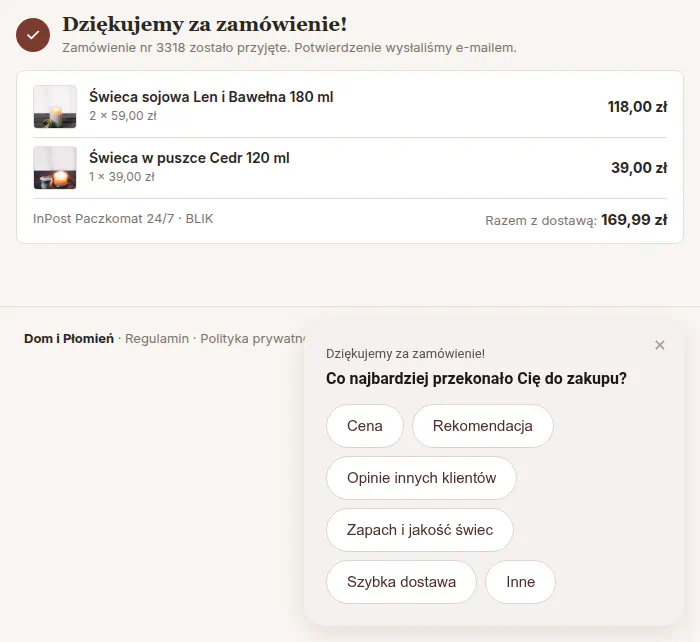Screen dimensions: 700x642
Task: Choose the Cena survey answer
Action: [x=365, y=426]
